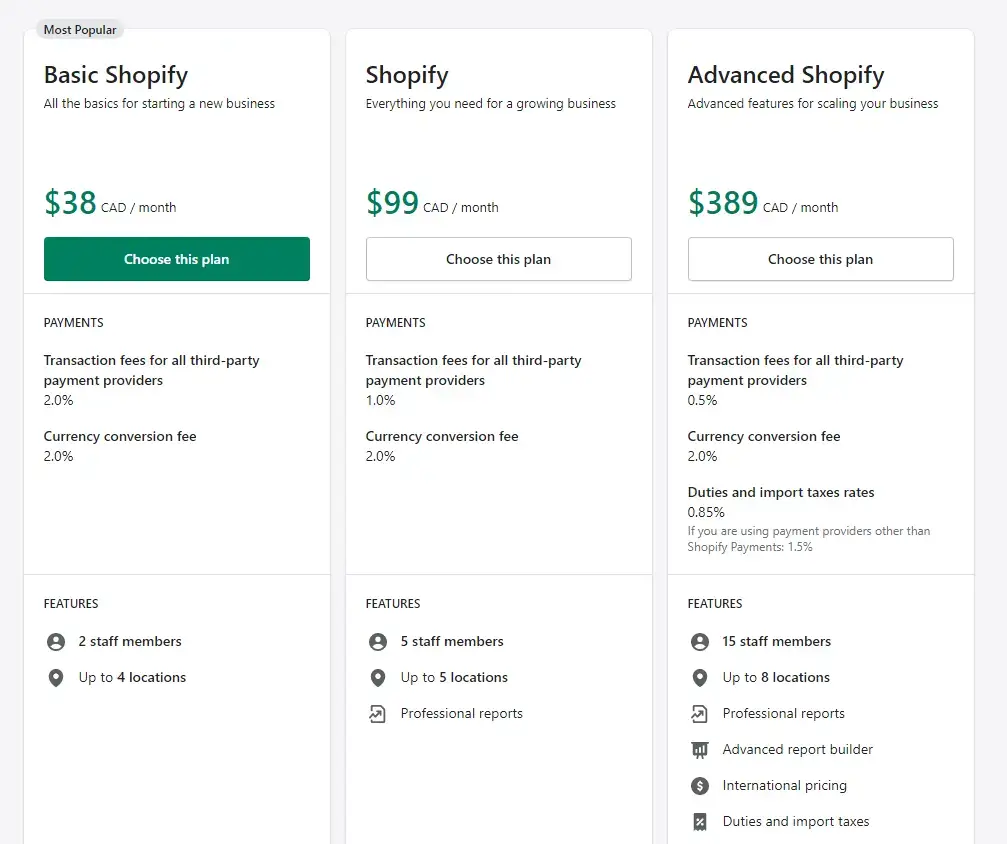The width and height of the screenshot is (1007, 844).
Task: Click the Professional reports icon in Shopify plan
Action: (378, 714)
